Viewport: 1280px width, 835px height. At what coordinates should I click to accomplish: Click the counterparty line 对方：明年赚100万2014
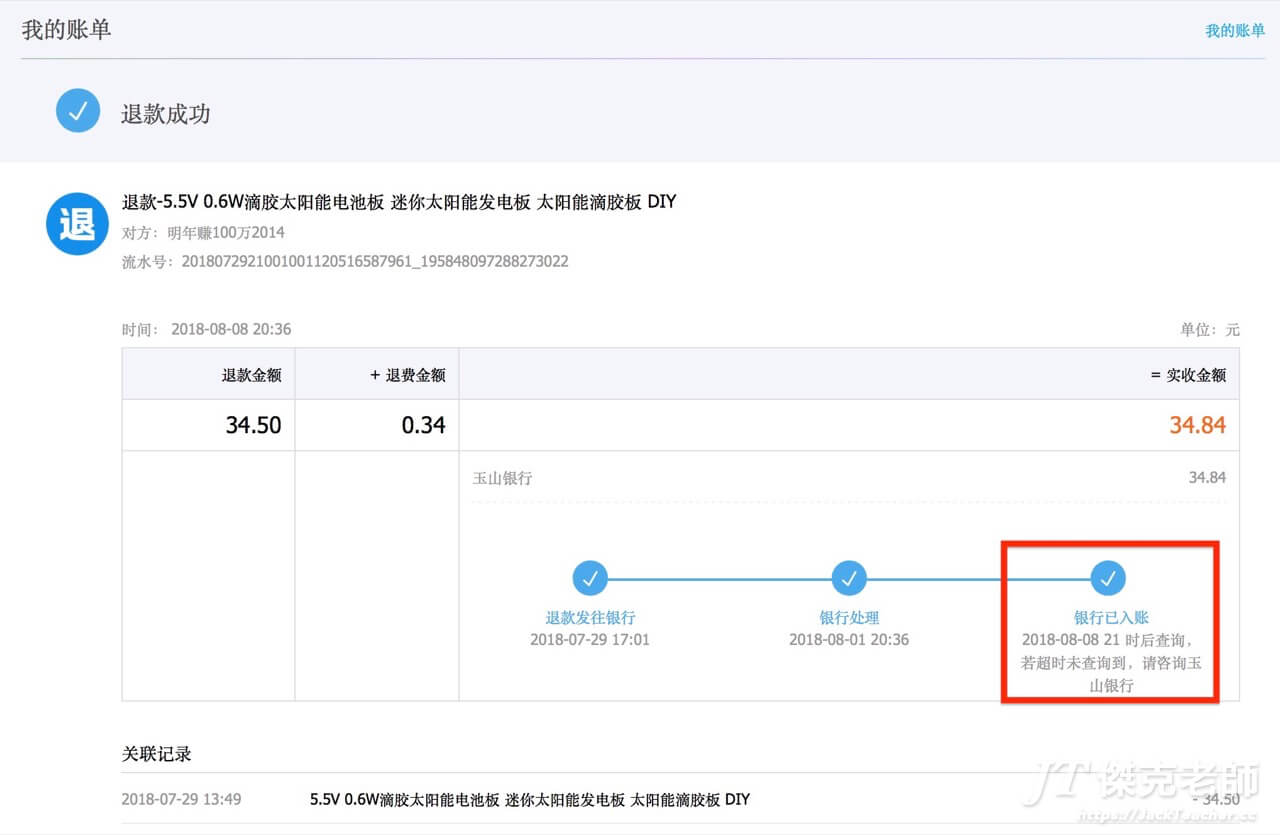tap(203, 233)
